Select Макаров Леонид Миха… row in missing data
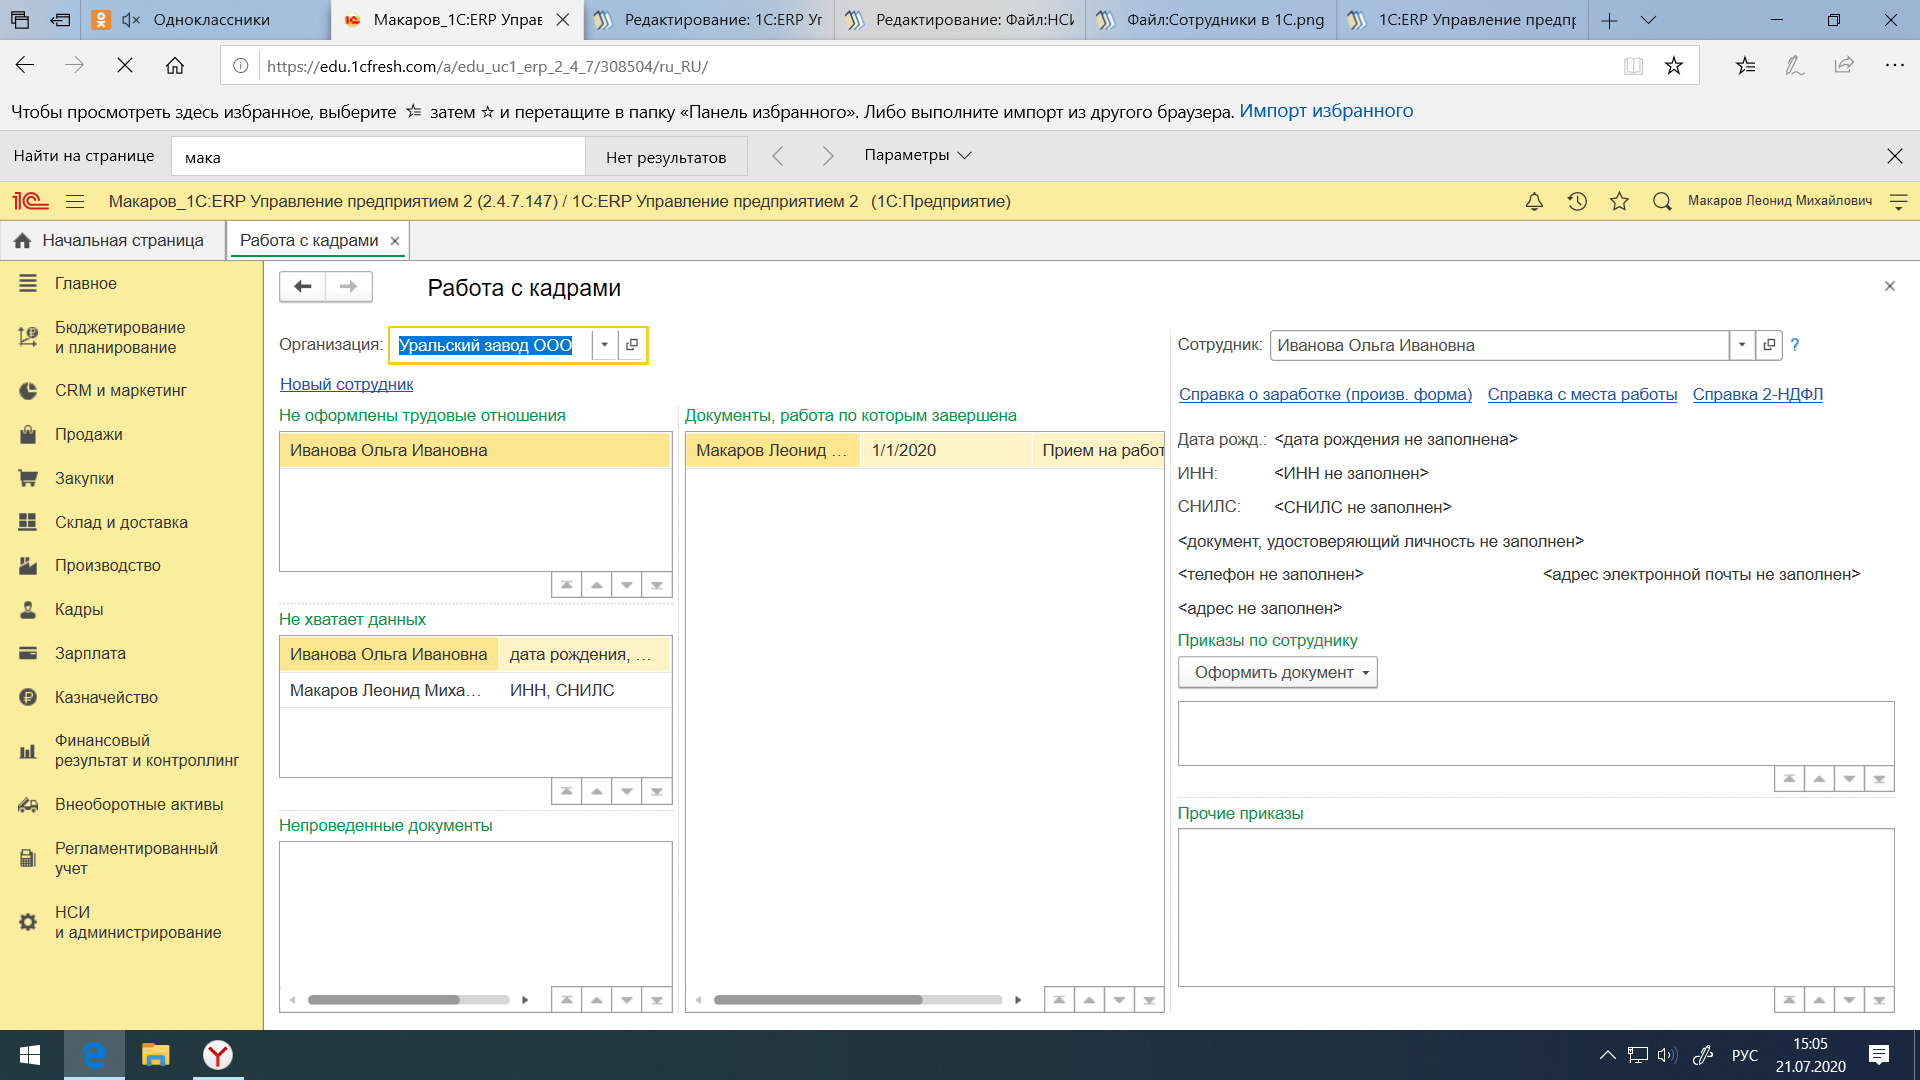The image size is (1920, 1080). coord(475,690)
